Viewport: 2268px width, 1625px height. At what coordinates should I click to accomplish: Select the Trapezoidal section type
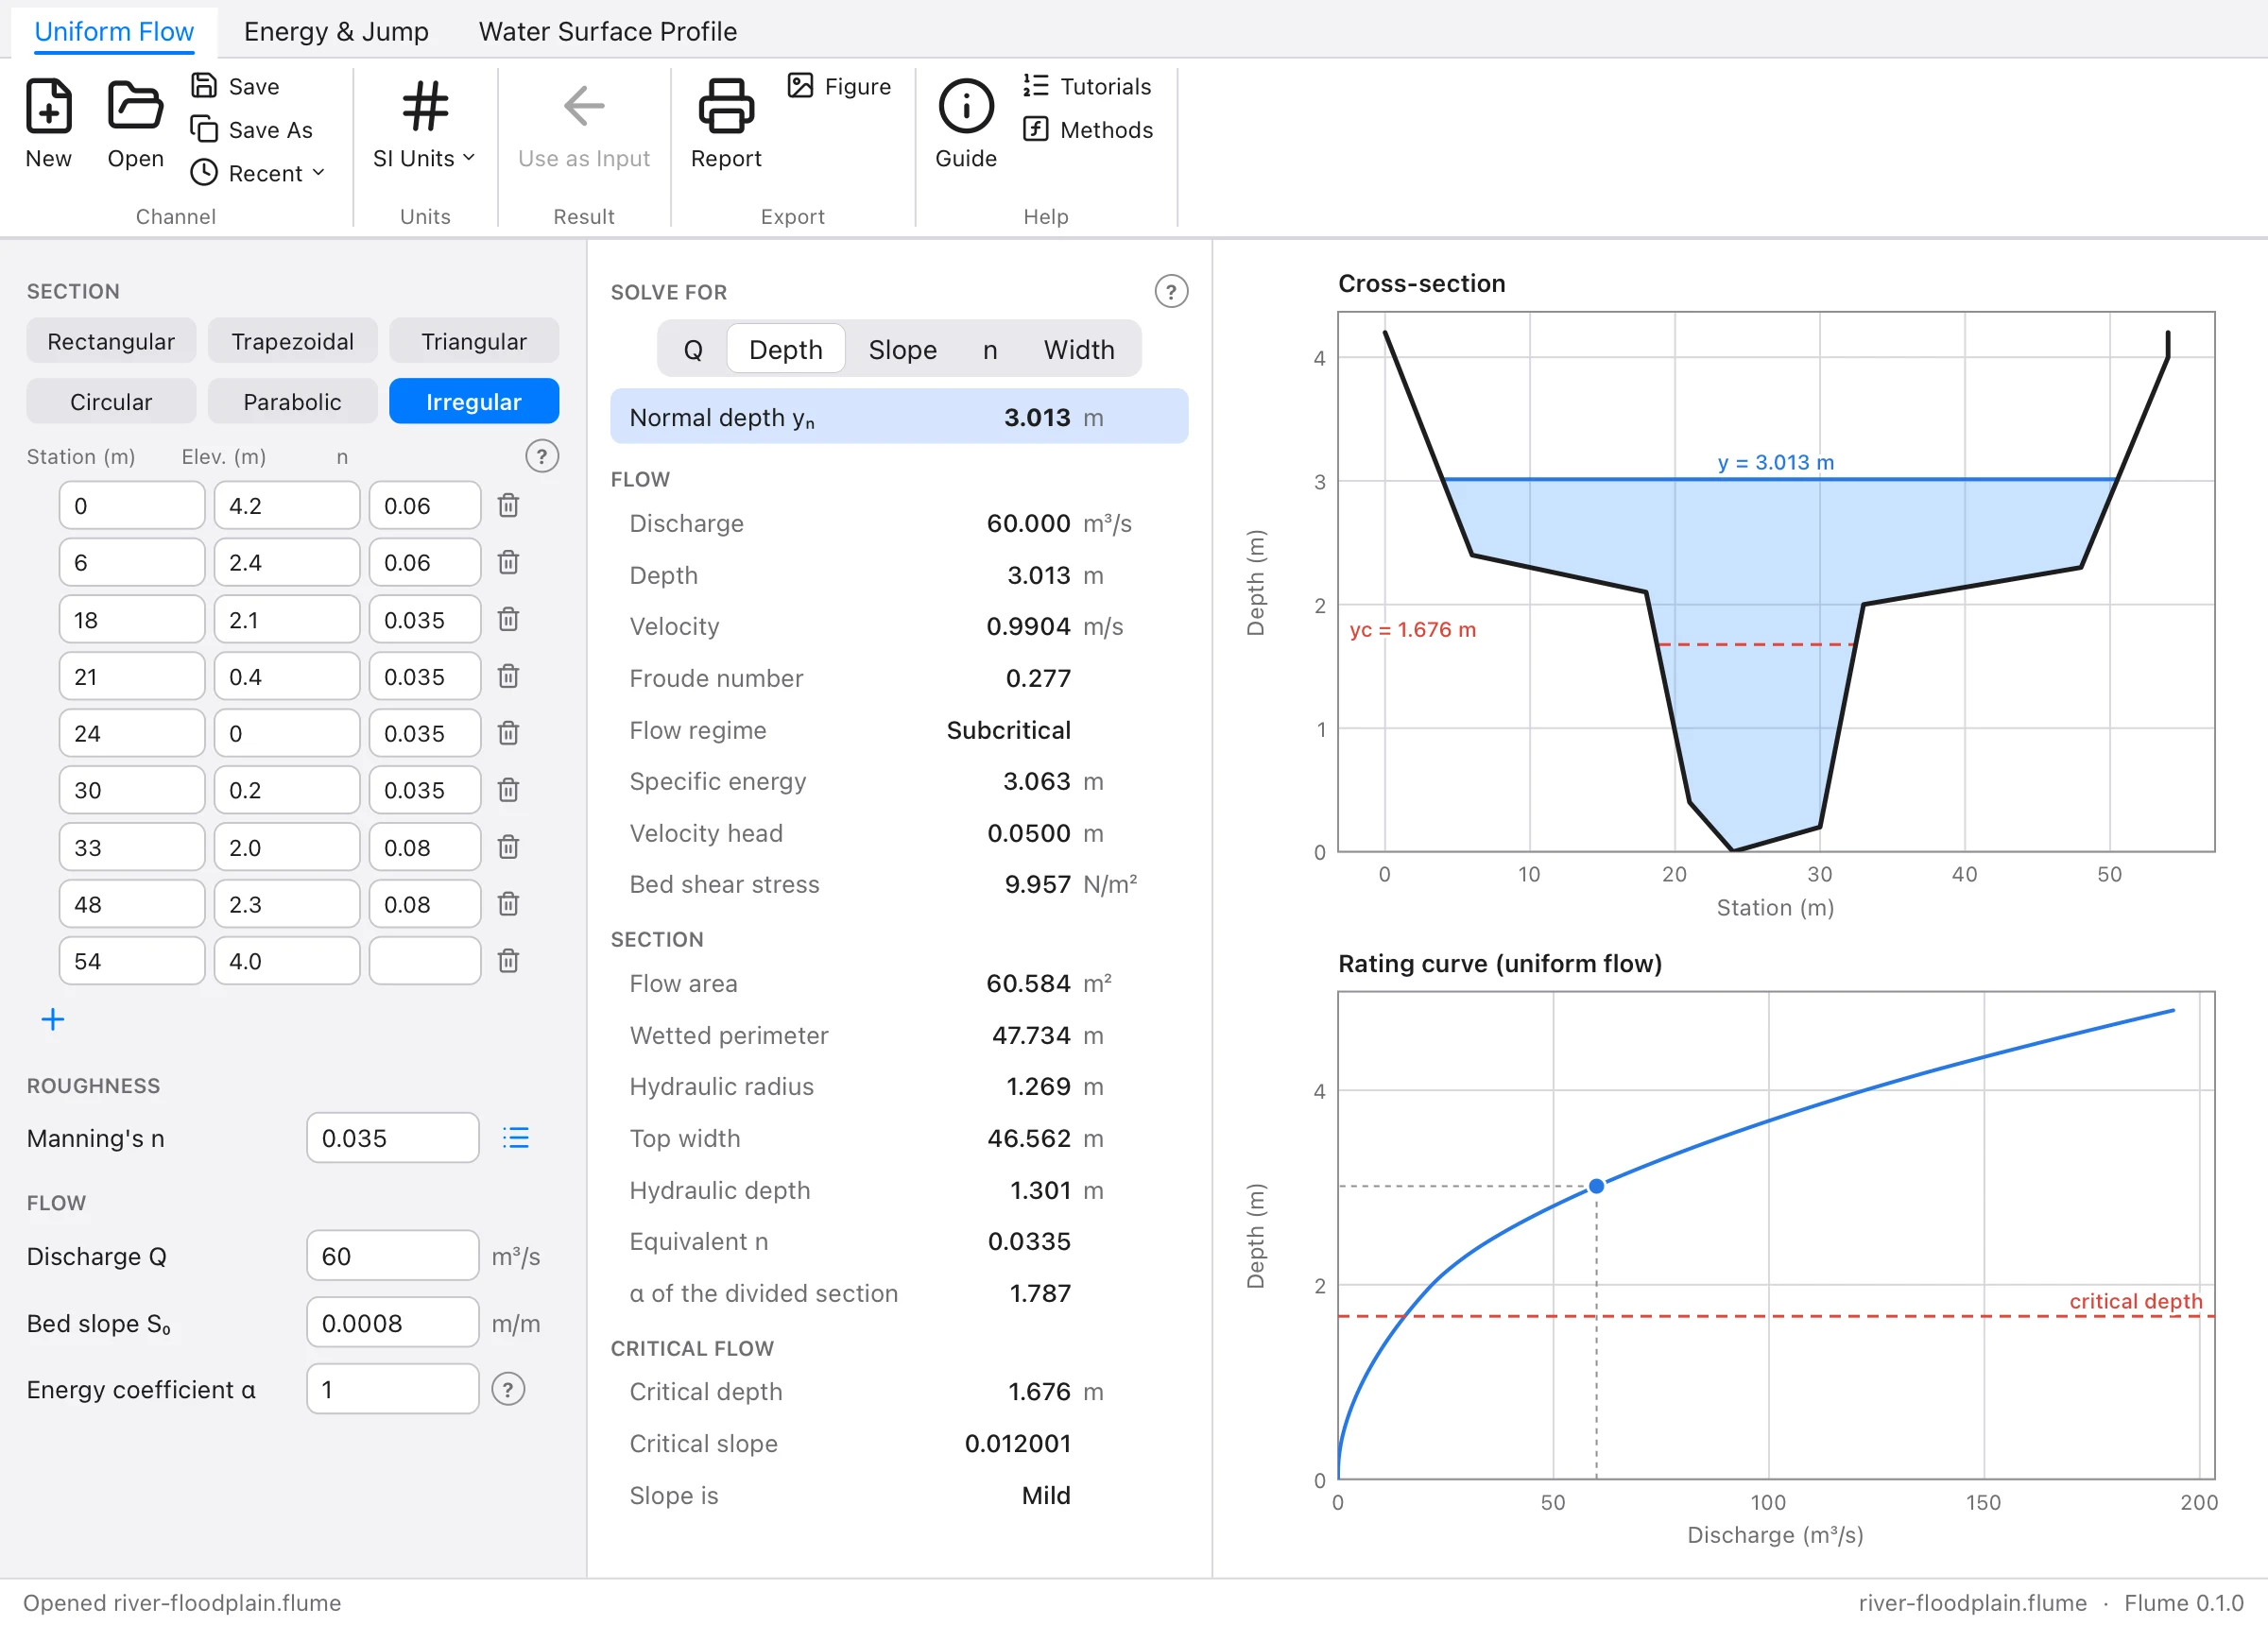click(292, 341)
